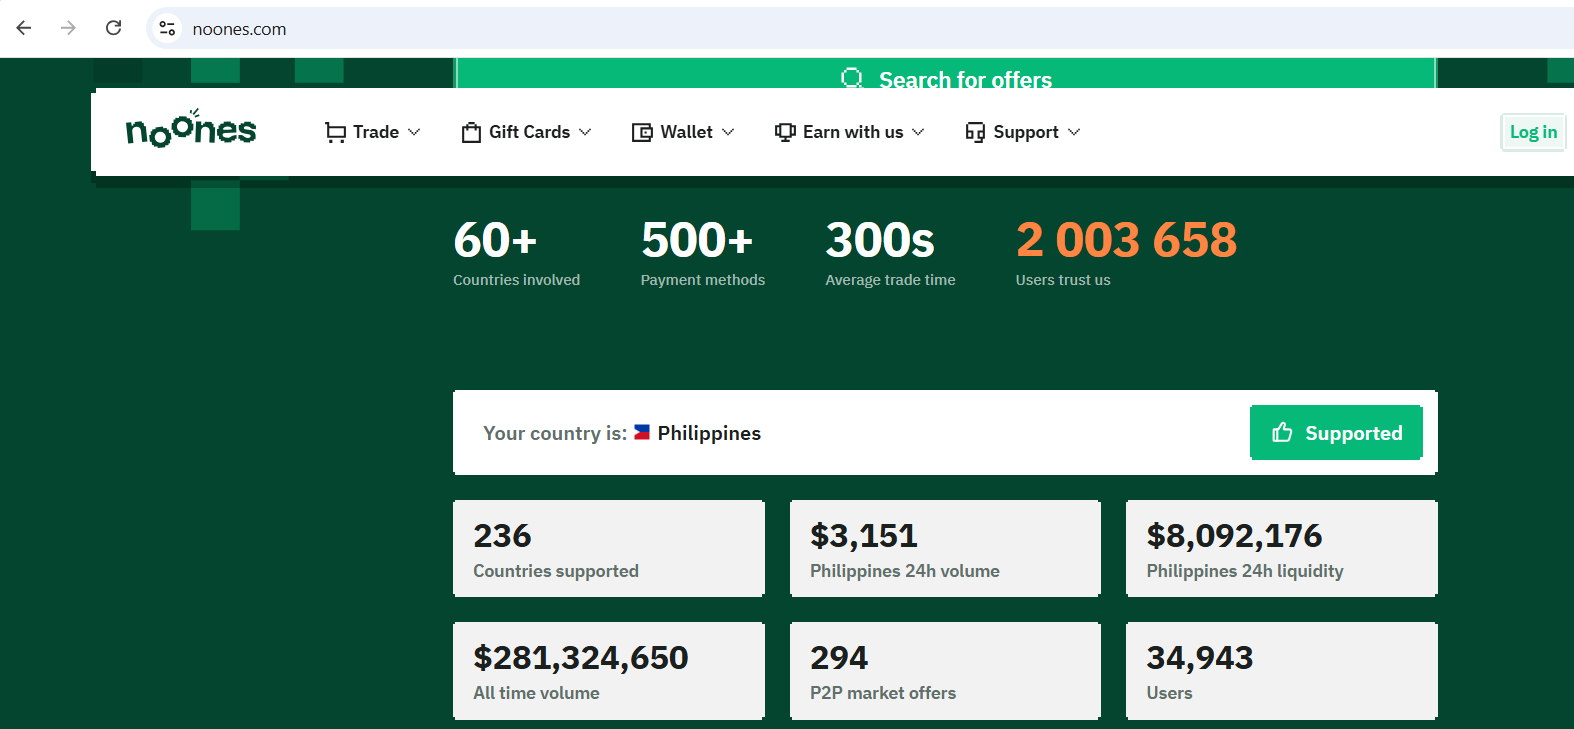Expand the Trade chevron arrow
1574x729 pixels.
tap(414, 132)
